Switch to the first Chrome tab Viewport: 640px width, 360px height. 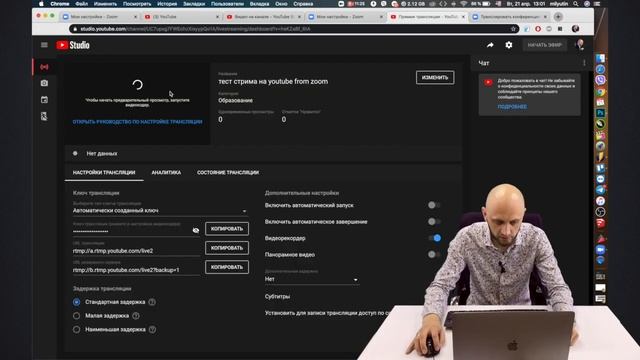(x=99, y=17)
